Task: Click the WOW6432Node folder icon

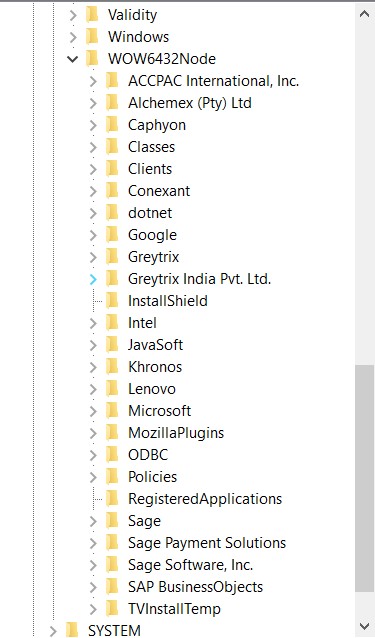Action: click(92, 59)
